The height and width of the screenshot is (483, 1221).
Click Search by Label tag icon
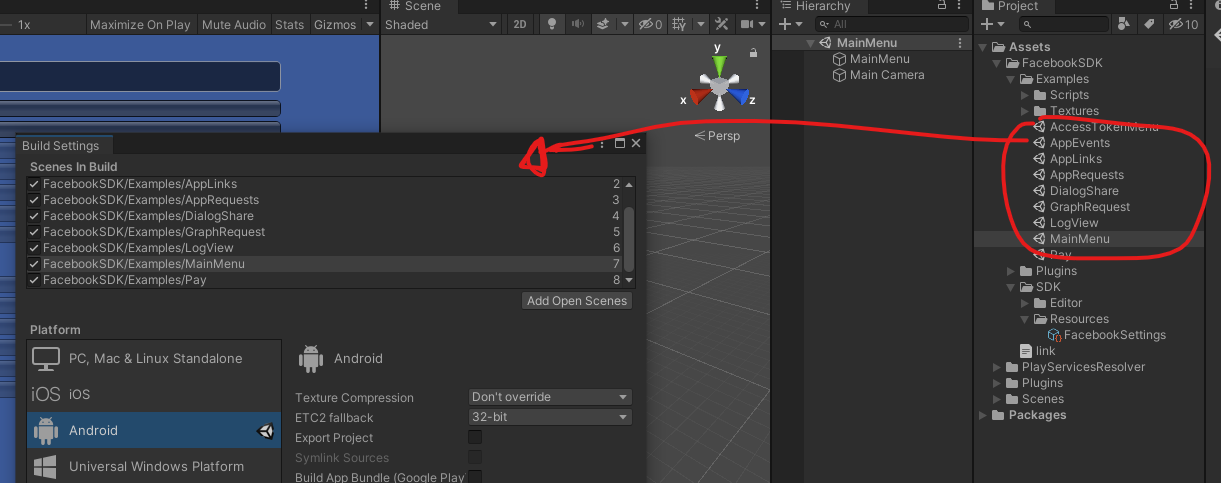coord(1149,24)
